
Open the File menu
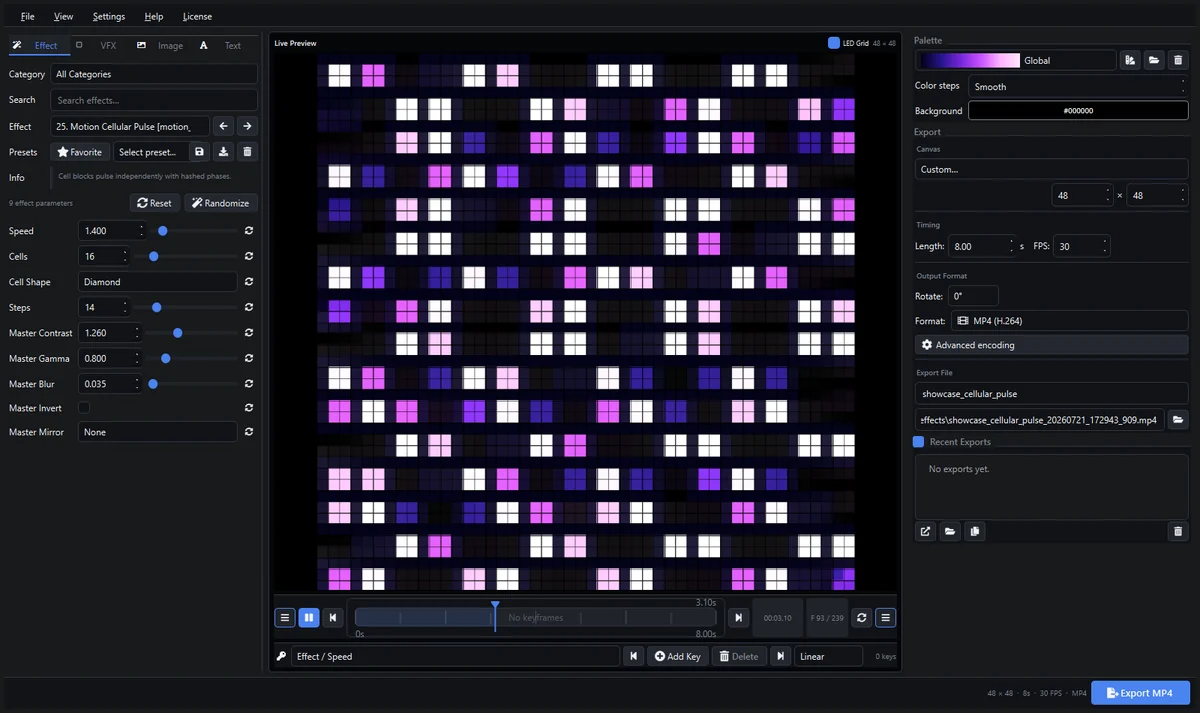[x=28, y=16]
